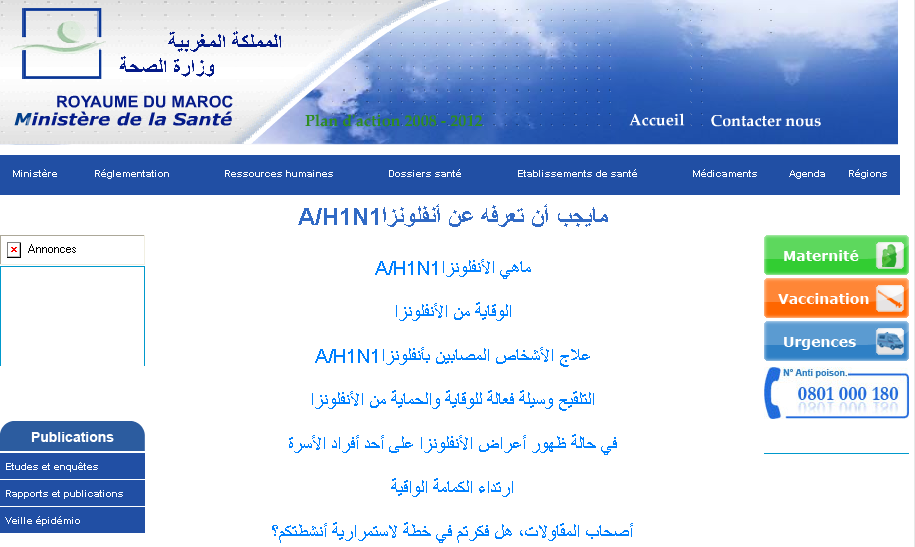Click the blue phone handset icon
The width and height of the screenshot is (915, 547).
773,393
